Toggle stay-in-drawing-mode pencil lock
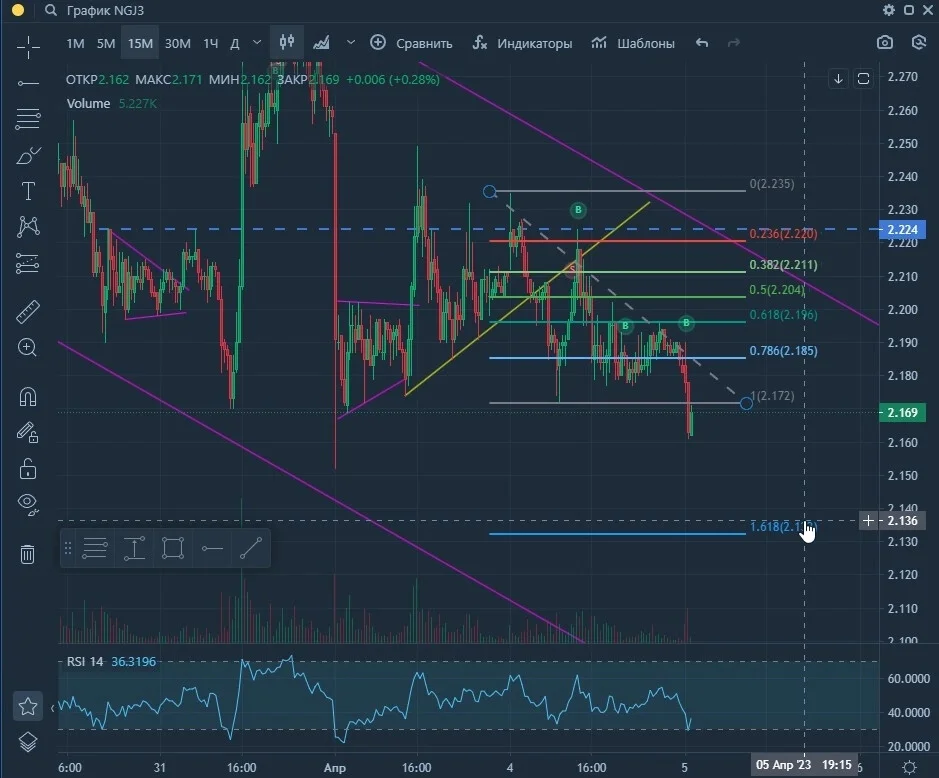The width and height of the screenshot is (939, 778). pyautogui.click(x=28, y=432)
